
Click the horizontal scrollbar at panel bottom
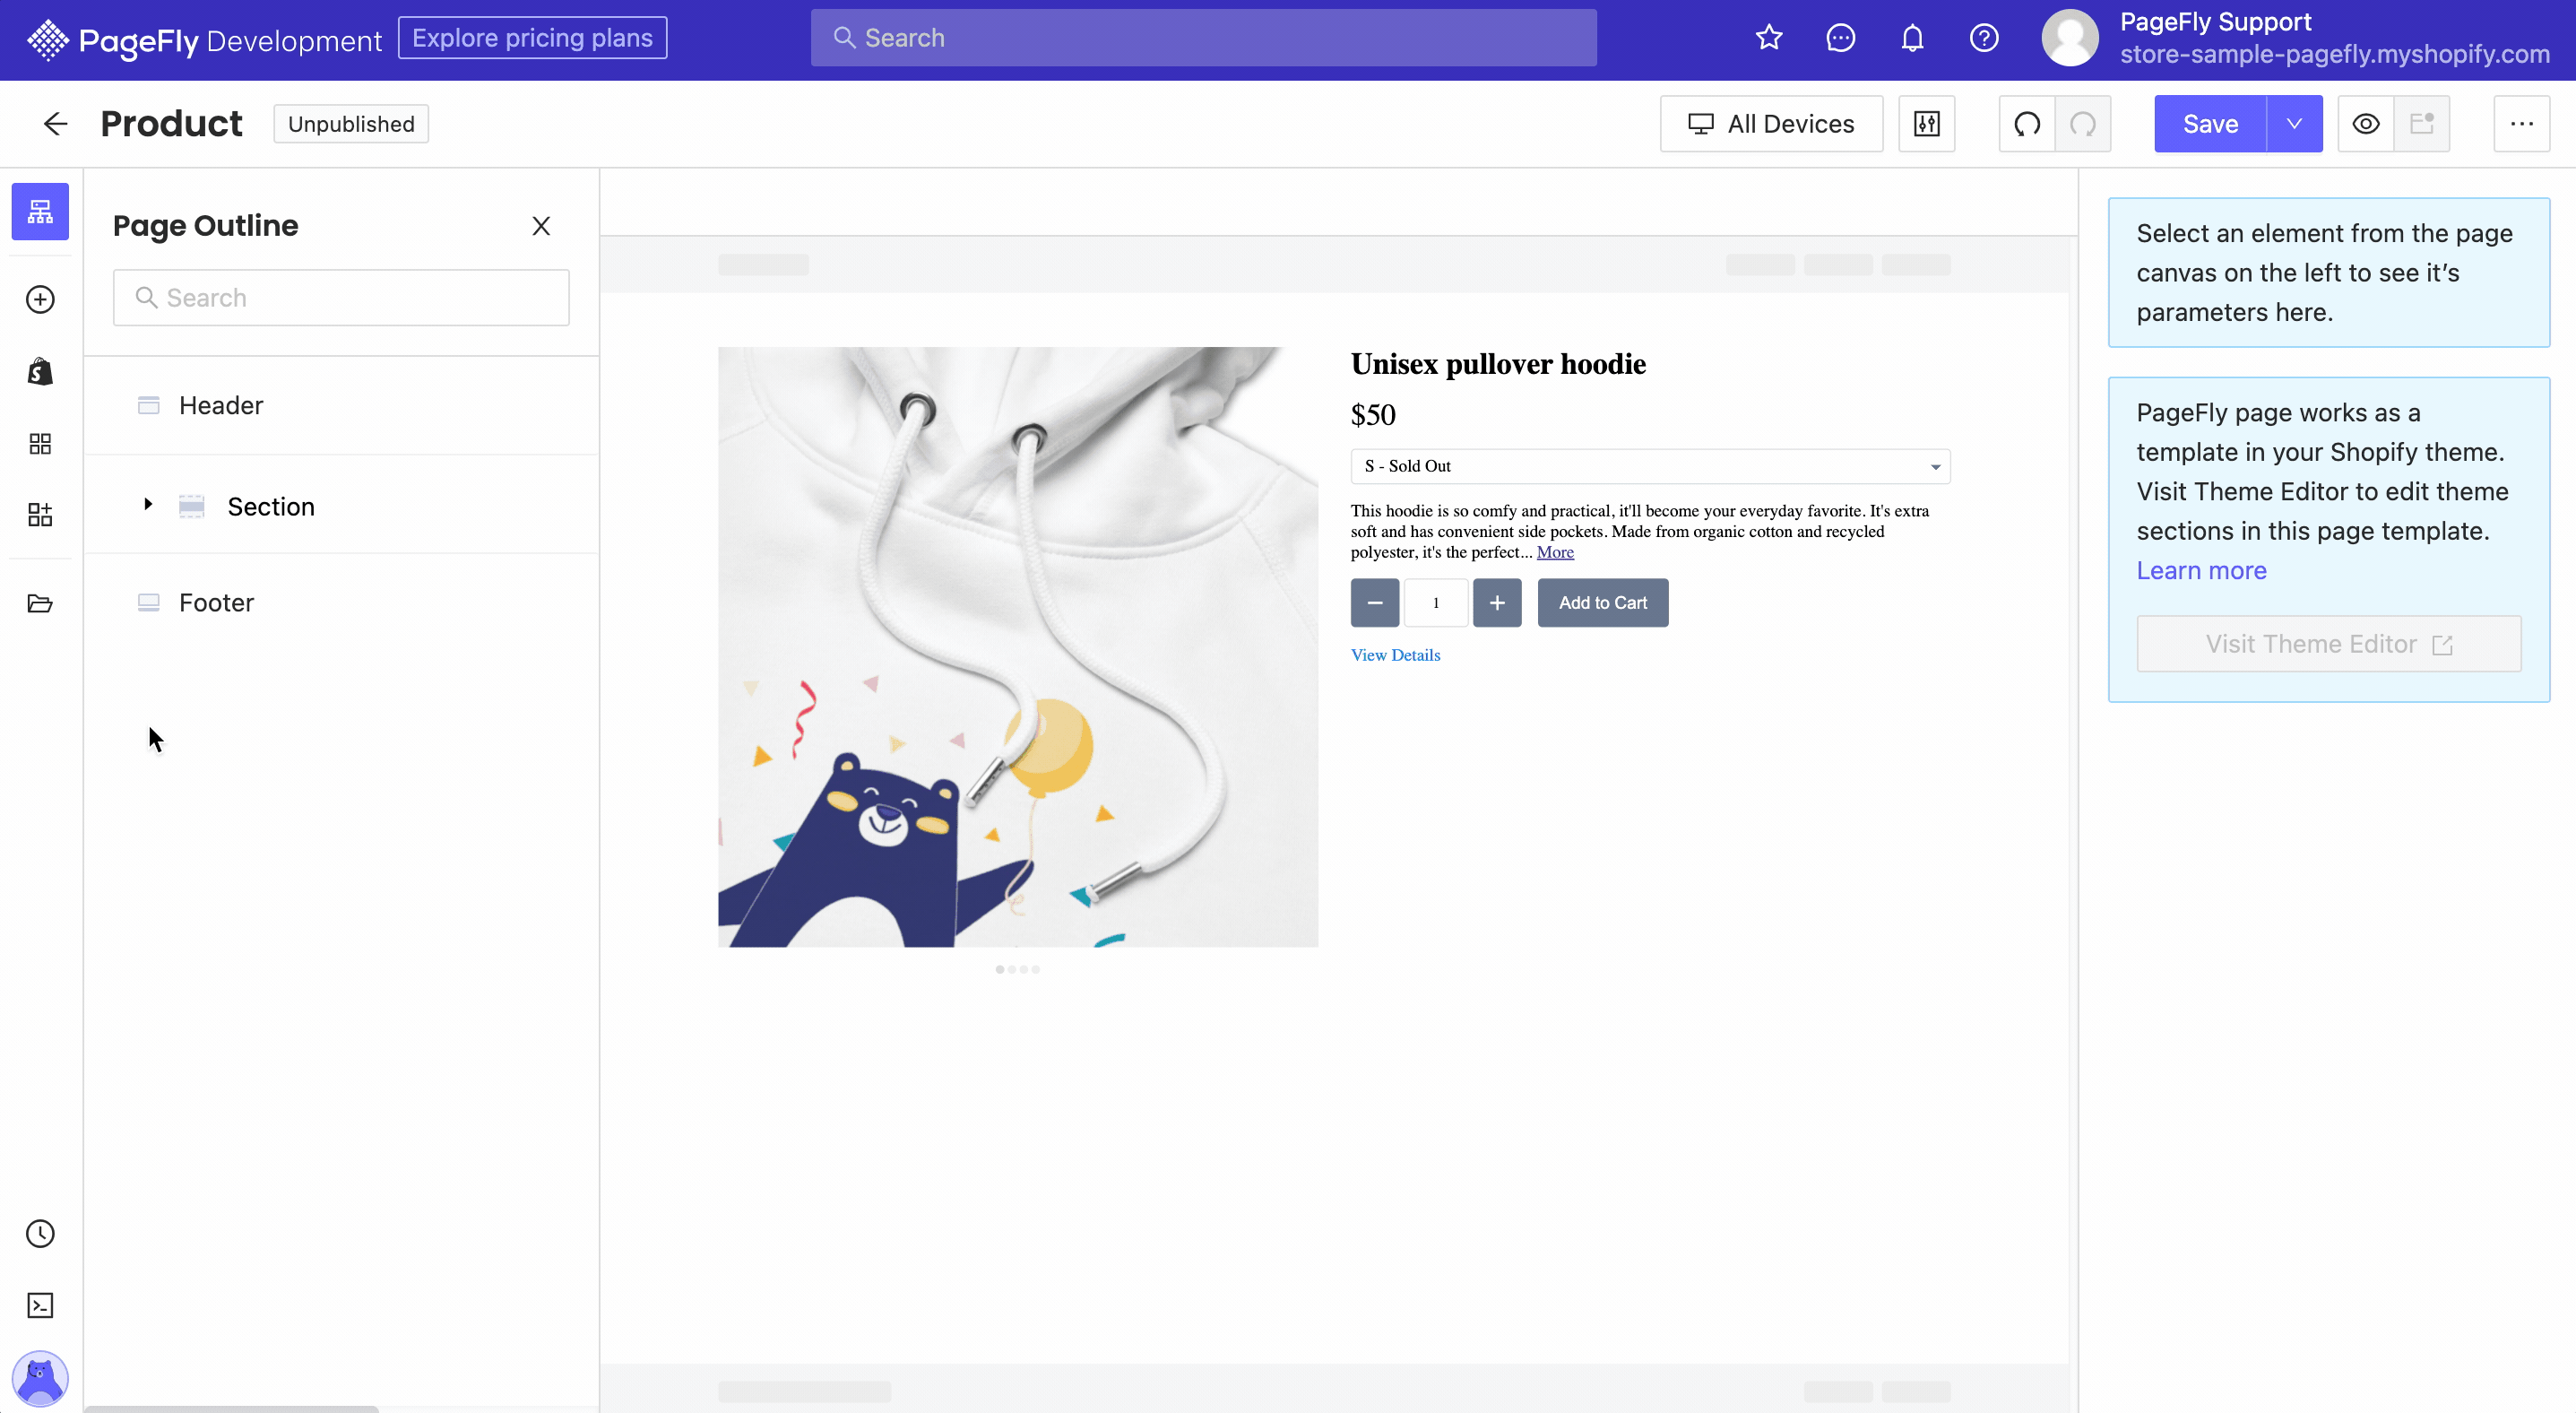(231, 1408)
